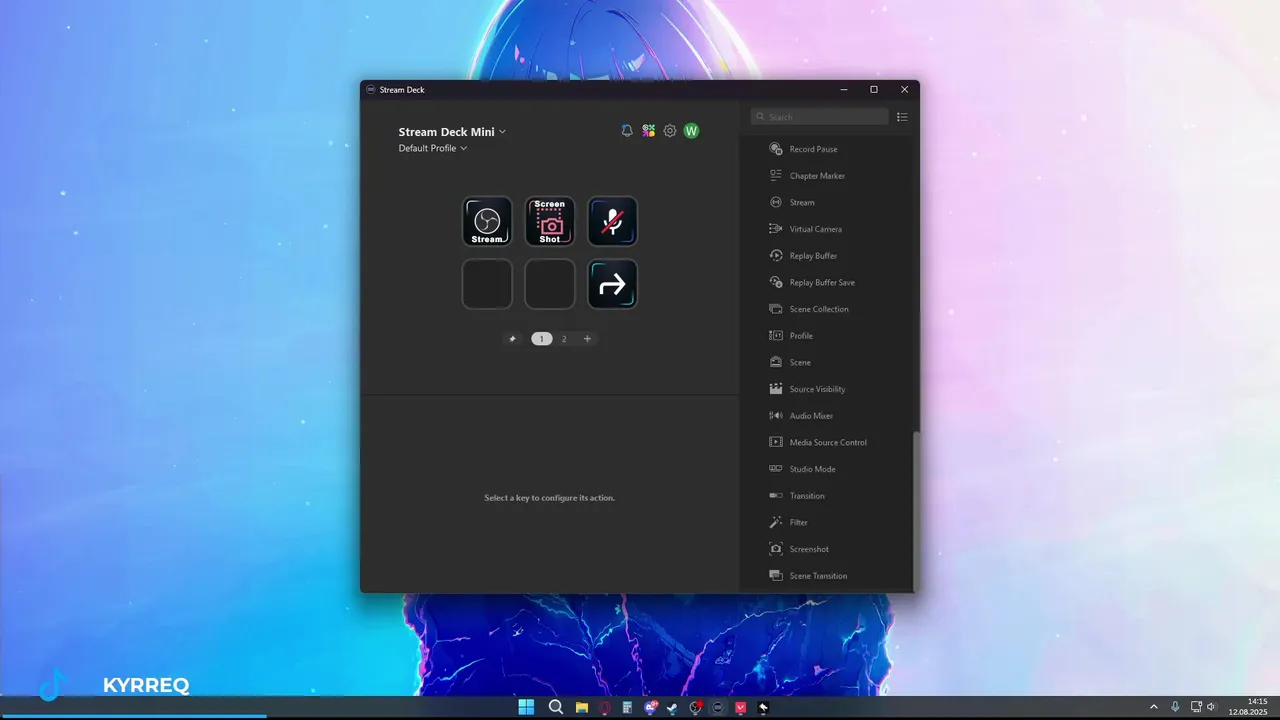Open the Windows Start menu
Screen dimensions: 1280x720
point(526,707)
